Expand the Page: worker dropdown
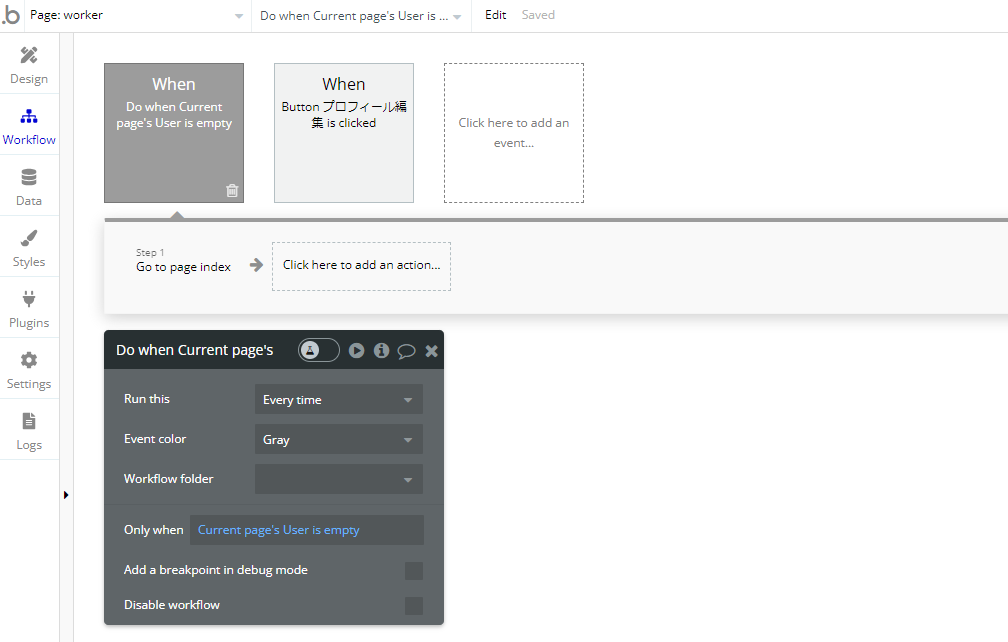 click(x=137, y=15)
